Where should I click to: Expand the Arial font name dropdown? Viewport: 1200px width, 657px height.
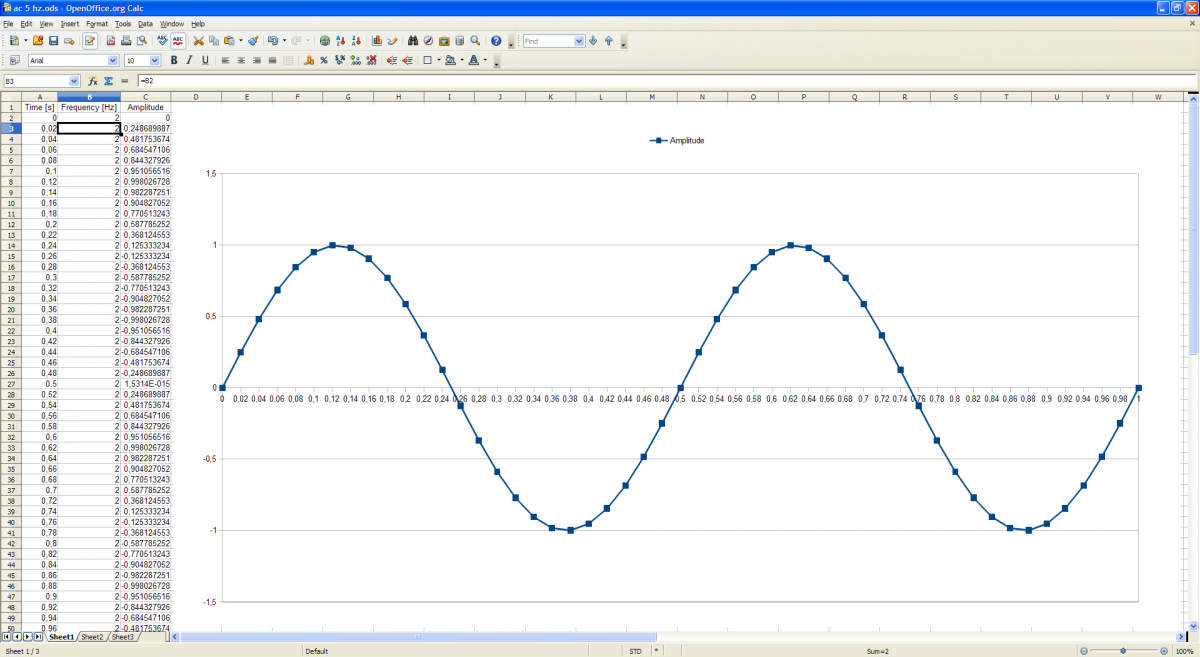tap(113, 60)
